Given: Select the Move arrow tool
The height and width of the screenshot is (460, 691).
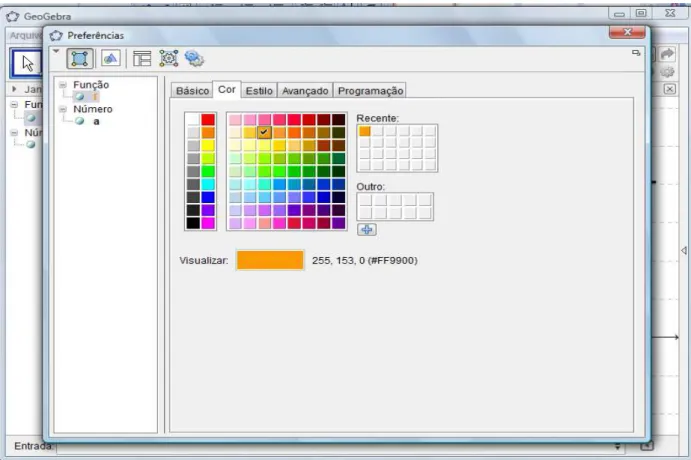Looking at the screenshot, I should click(26, 63).
